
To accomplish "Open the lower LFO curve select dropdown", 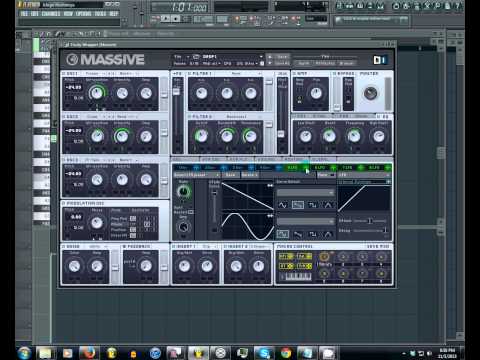I will point(305,221).
